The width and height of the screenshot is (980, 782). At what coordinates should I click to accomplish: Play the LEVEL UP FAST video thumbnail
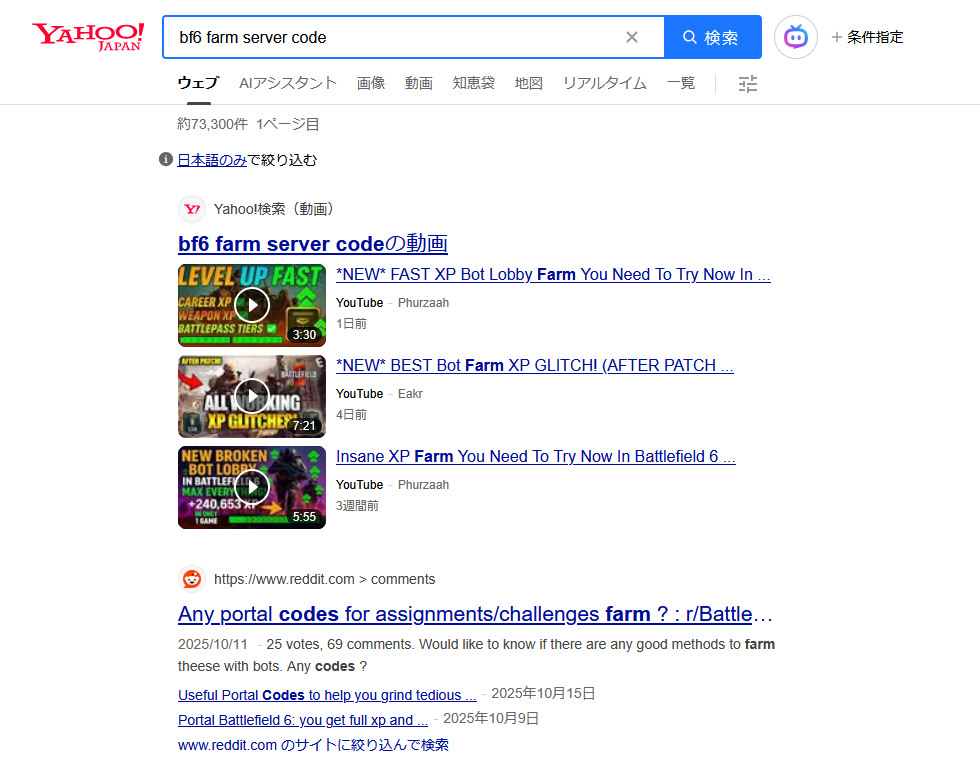coord(252,305)
